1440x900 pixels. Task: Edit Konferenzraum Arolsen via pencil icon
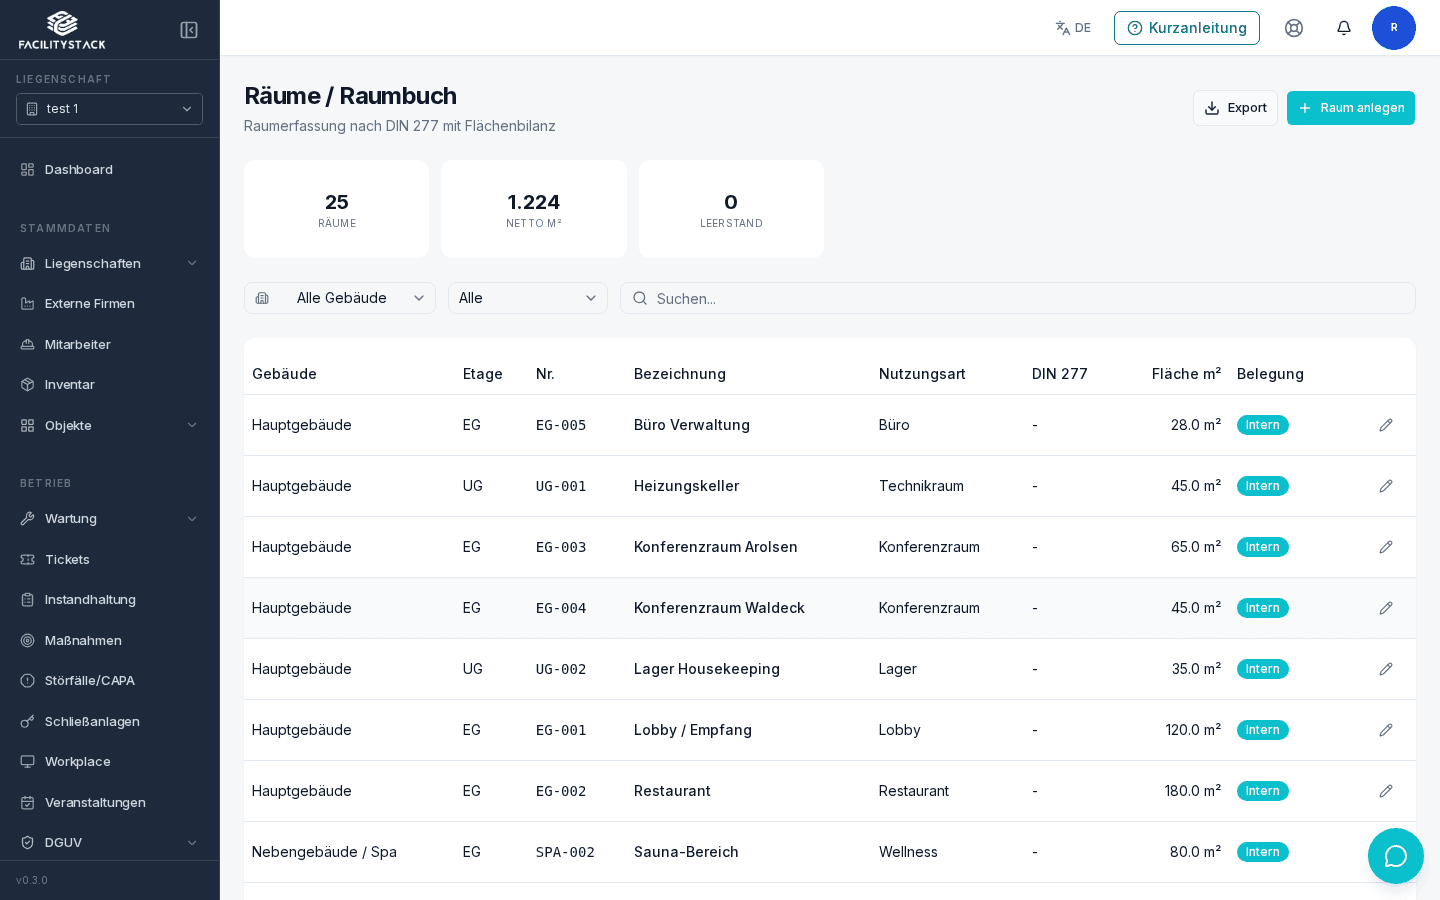point(1386,547)
